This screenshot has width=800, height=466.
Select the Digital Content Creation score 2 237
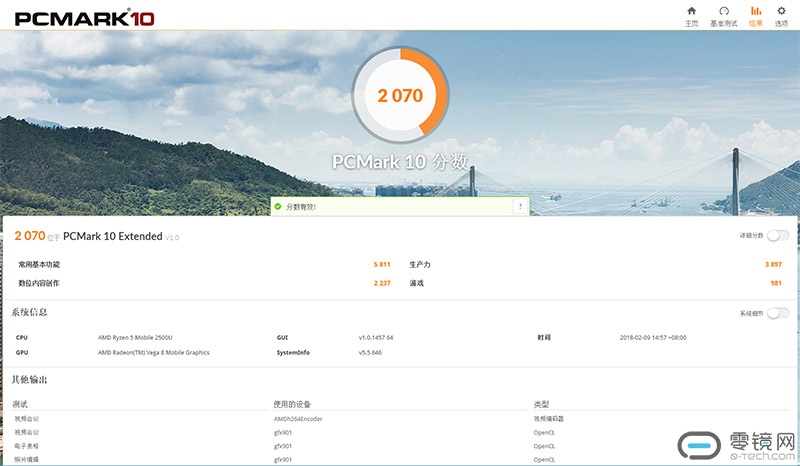pyautogui.click(x=382, y=283)
